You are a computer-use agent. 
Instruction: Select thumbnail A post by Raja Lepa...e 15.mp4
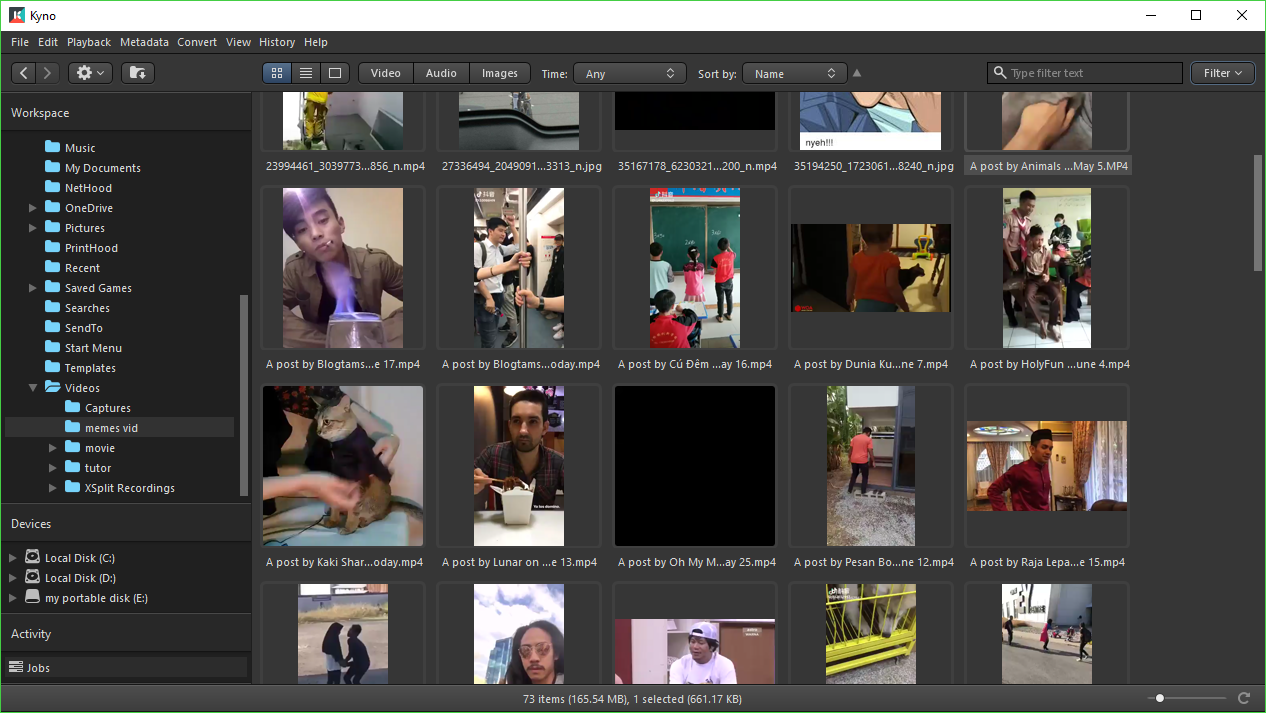(x=1047, y=466)
